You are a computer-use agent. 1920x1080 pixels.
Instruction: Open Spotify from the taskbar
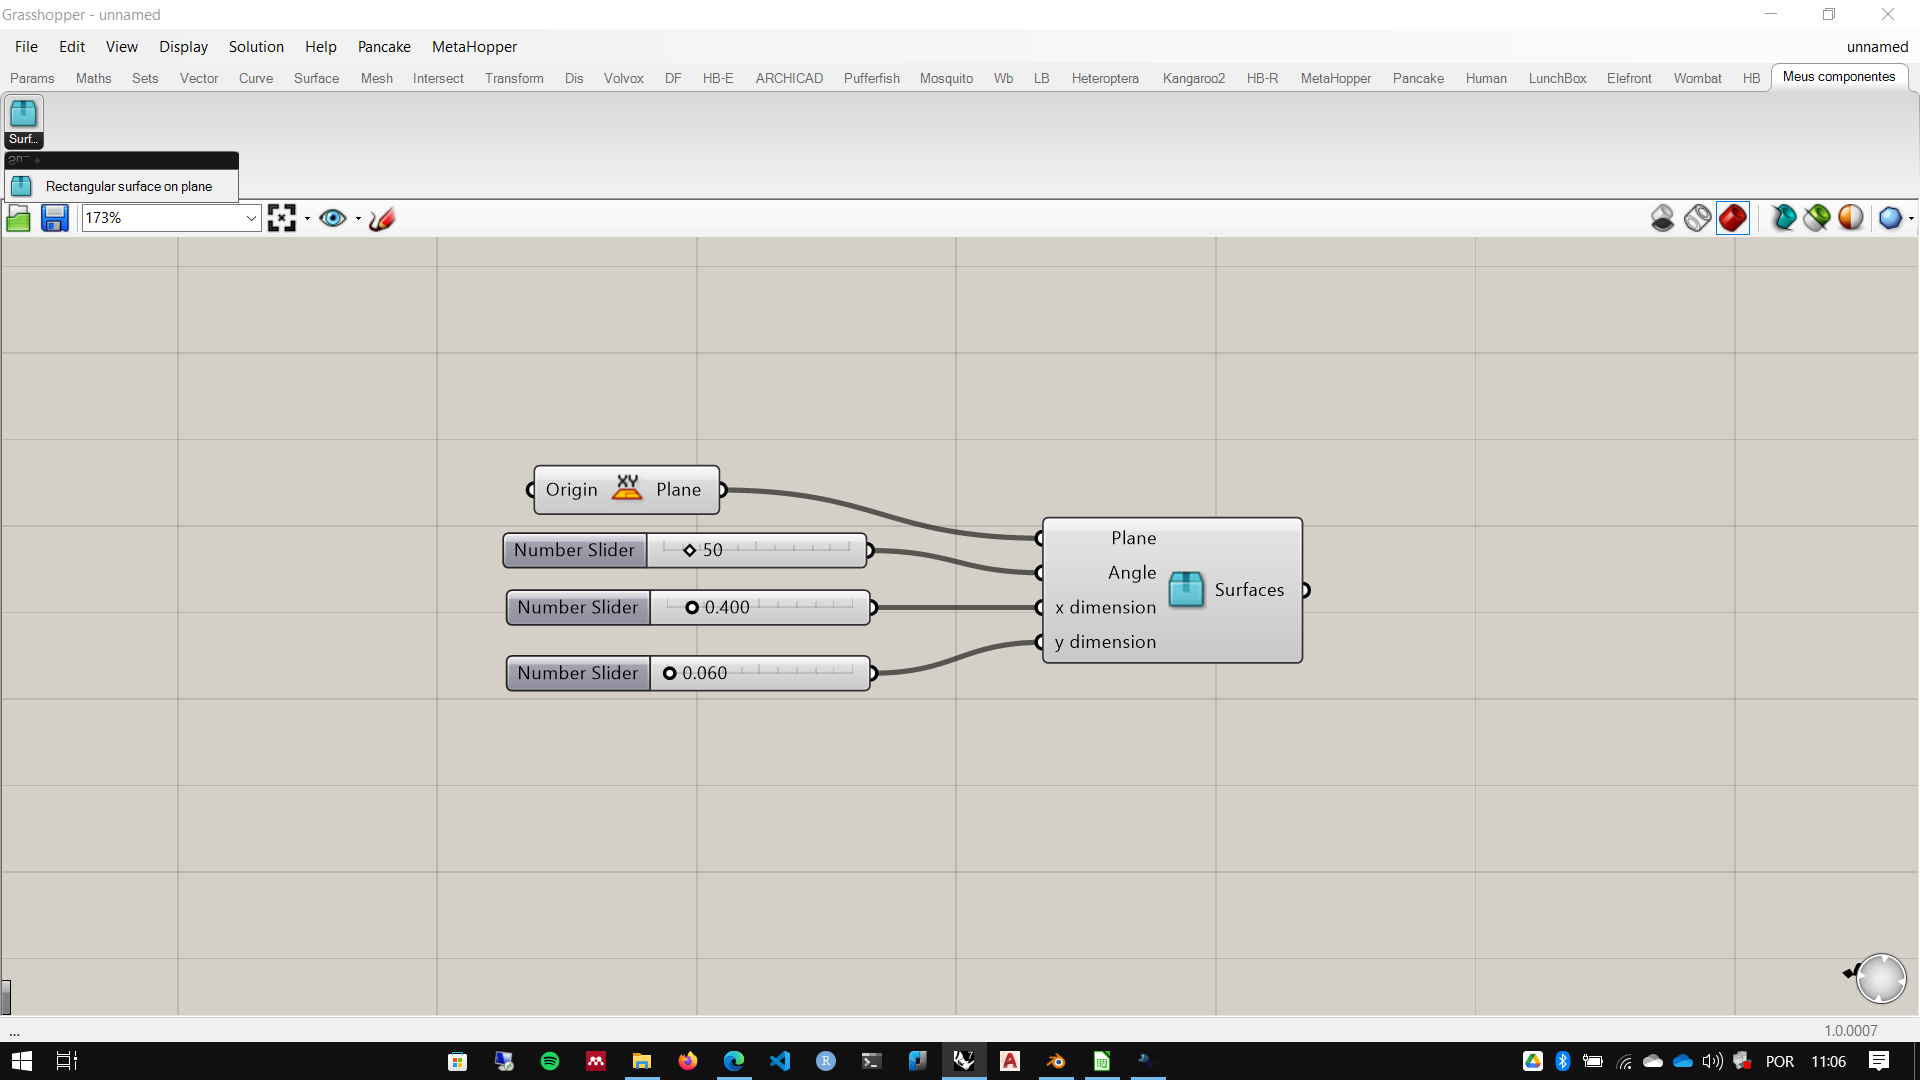click(550, 1061)
